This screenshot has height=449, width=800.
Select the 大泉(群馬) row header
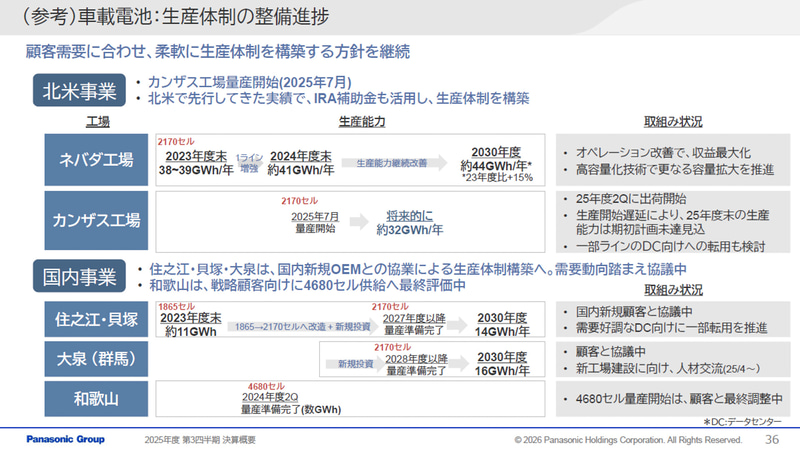(96, 359)
